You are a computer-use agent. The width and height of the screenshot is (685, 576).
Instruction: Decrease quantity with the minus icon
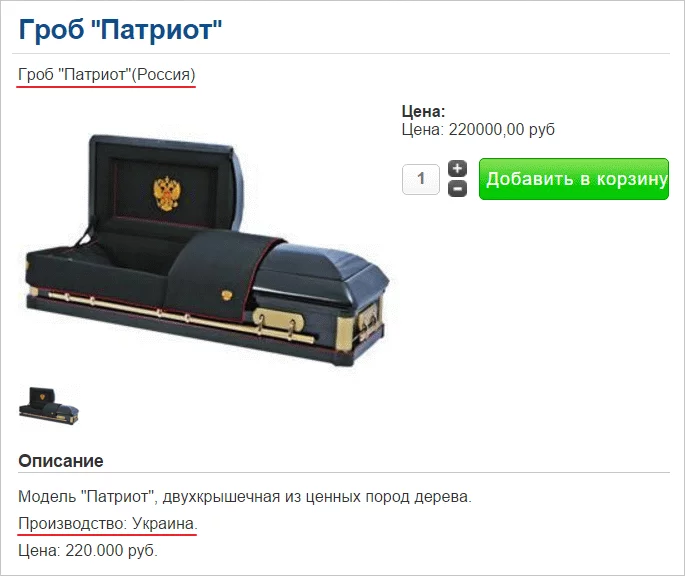[x=457, y=189]
